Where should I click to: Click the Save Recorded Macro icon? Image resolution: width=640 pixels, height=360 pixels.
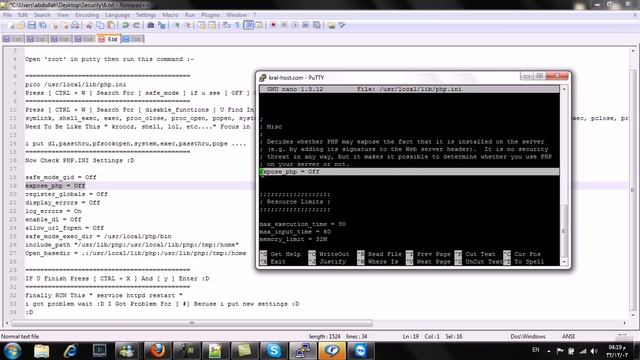tap(316, 25)
